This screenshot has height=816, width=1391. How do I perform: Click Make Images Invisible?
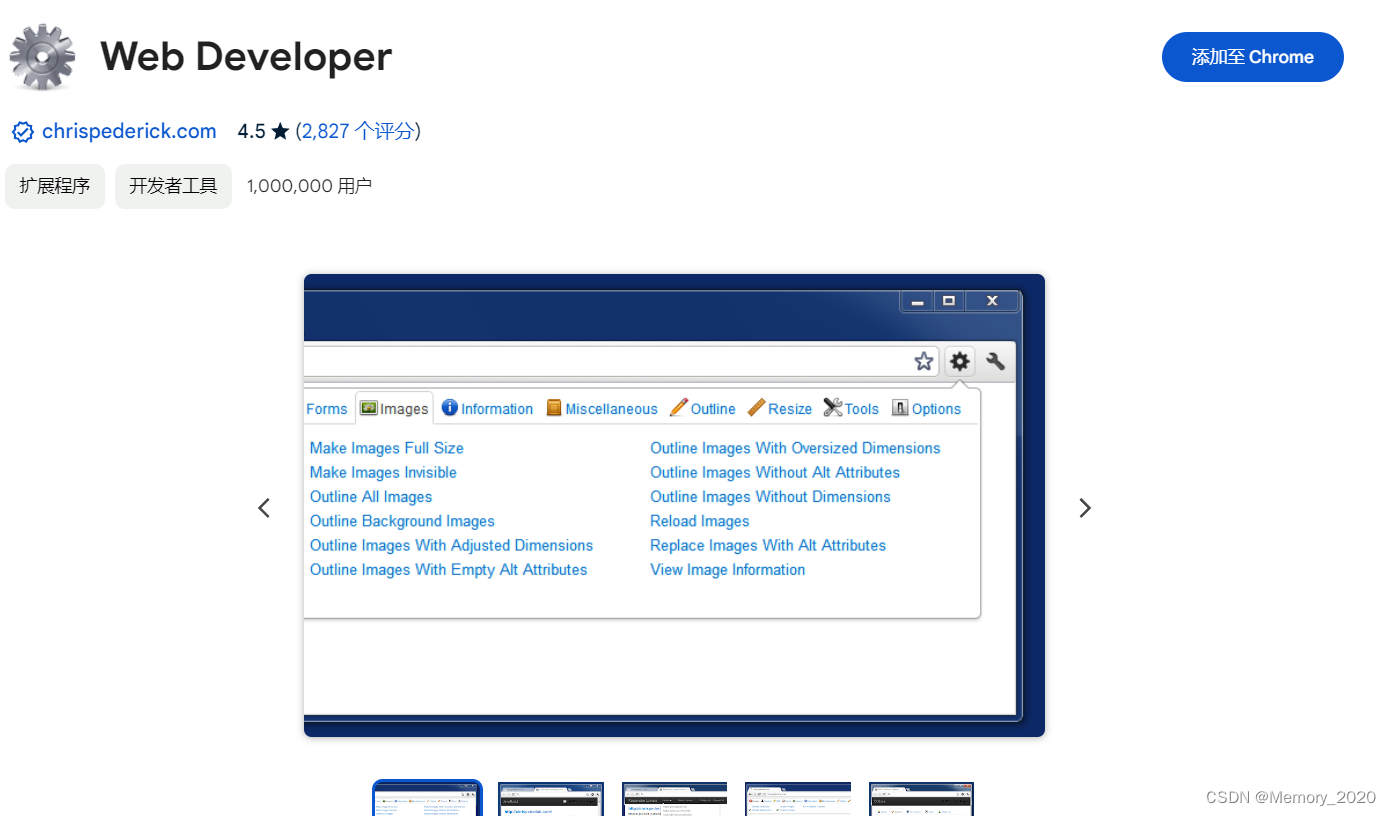[383, 472]
